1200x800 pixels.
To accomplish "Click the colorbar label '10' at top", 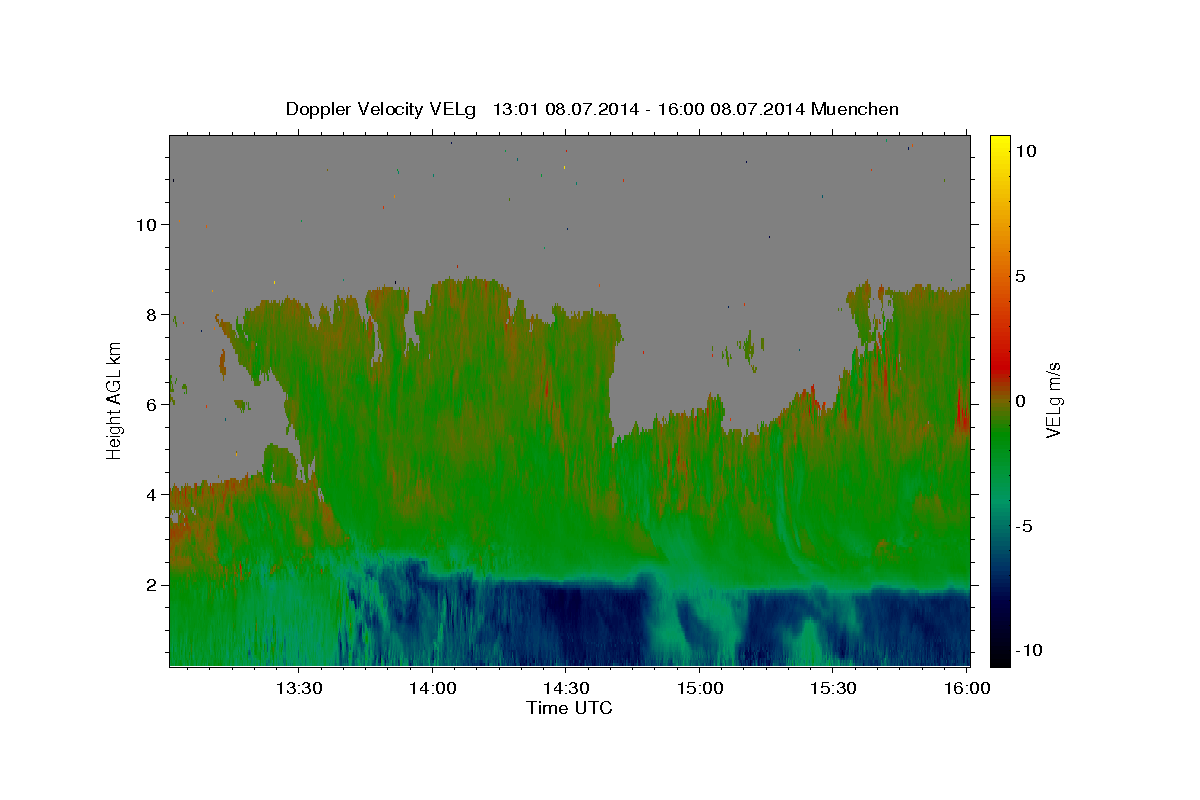I will point(1025,151).
